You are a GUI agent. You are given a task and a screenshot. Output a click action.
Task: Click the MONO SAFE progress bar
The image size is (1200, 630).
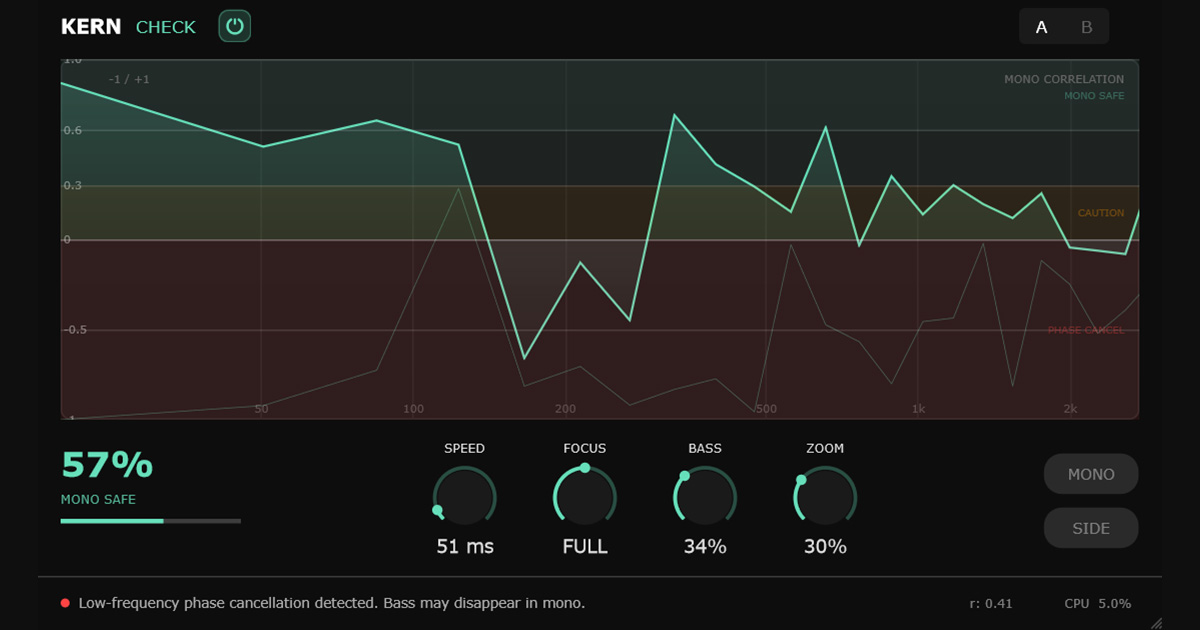(151, 521)
